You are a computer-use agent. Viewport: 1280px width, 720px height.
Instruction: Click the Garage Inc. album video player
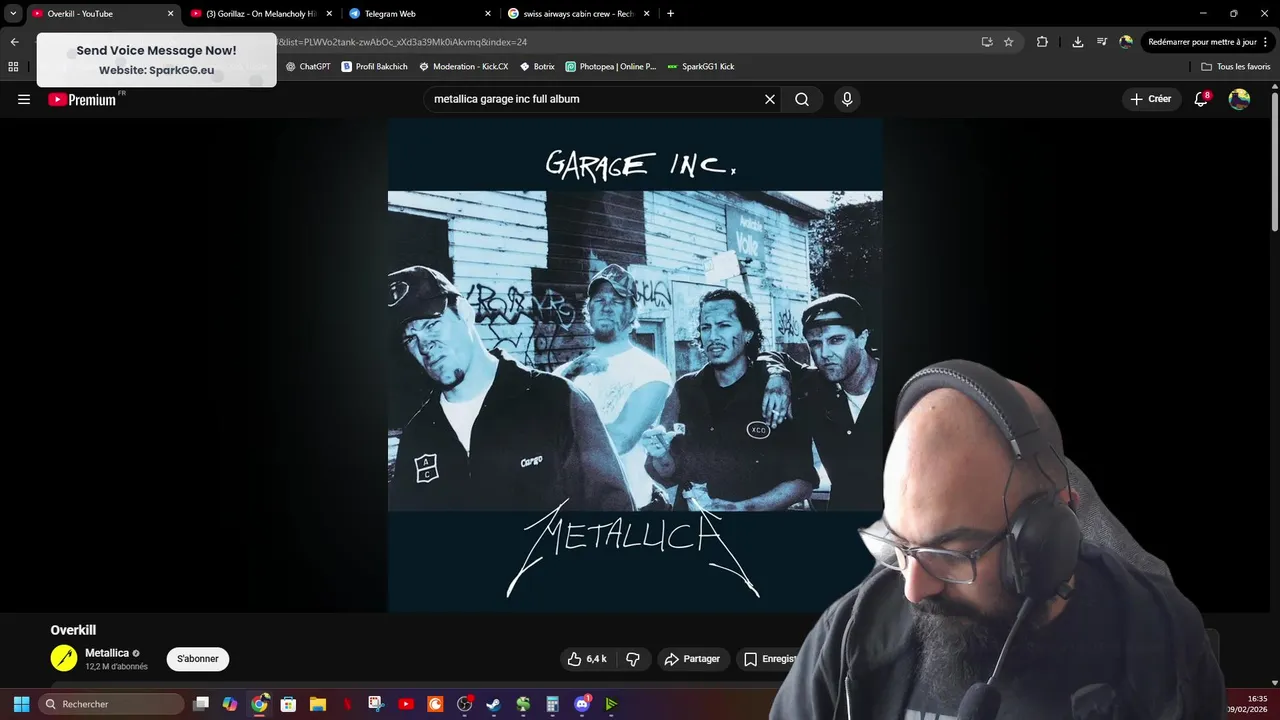coord(635,365)
